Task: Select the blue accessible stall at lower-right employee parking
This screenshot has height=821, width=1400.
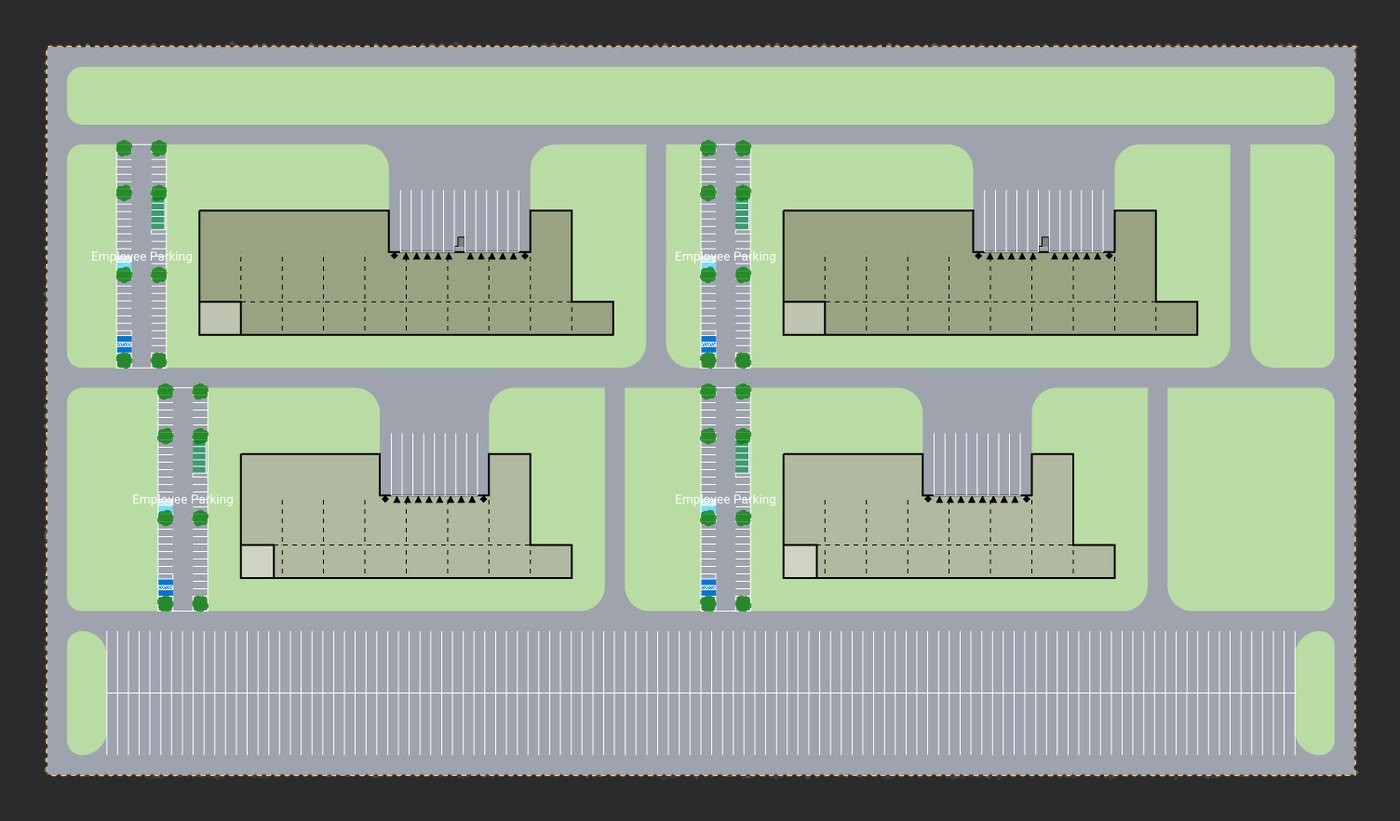Action: [x=708, y=587]
